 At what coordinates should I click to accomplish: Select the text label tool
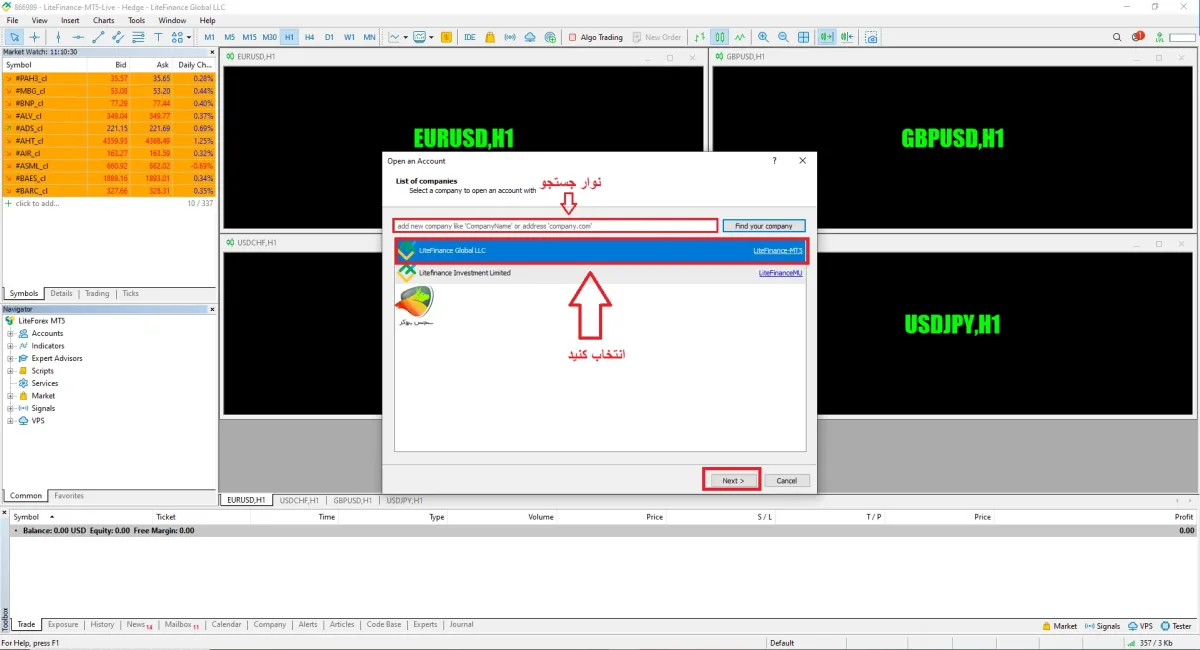(x=158, y=37)
